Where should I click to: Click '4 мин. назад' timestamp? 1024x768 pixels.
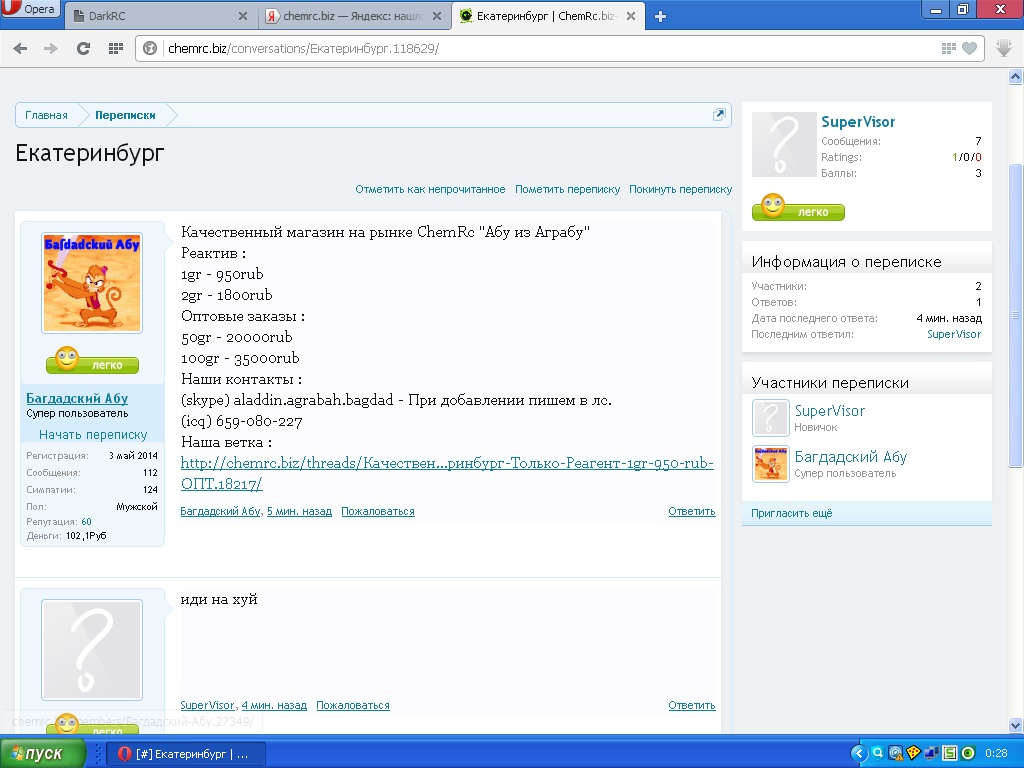click(x=274, y=705)
